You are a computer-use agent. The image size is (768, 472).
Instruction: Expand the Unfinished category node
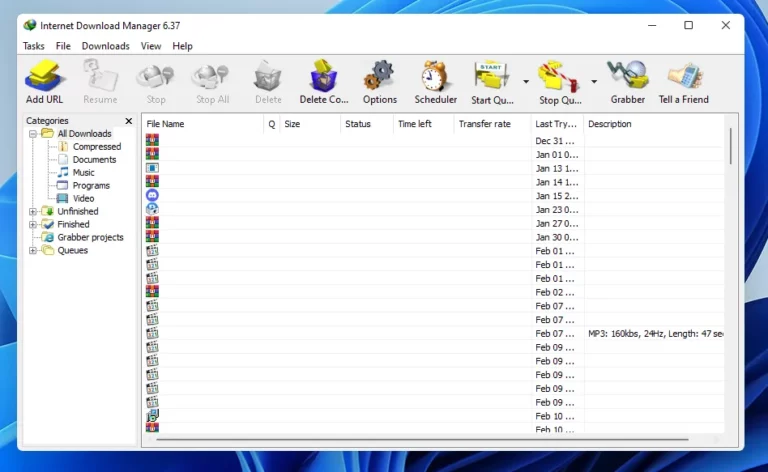[x=33, y=212]
